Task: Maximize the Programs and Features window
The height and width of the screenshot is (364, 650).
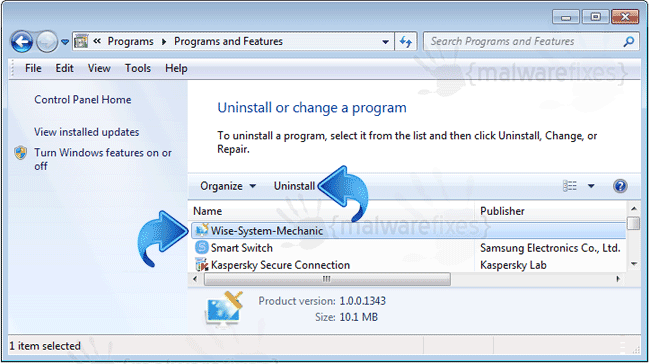Action: click(x=596, y=17)
